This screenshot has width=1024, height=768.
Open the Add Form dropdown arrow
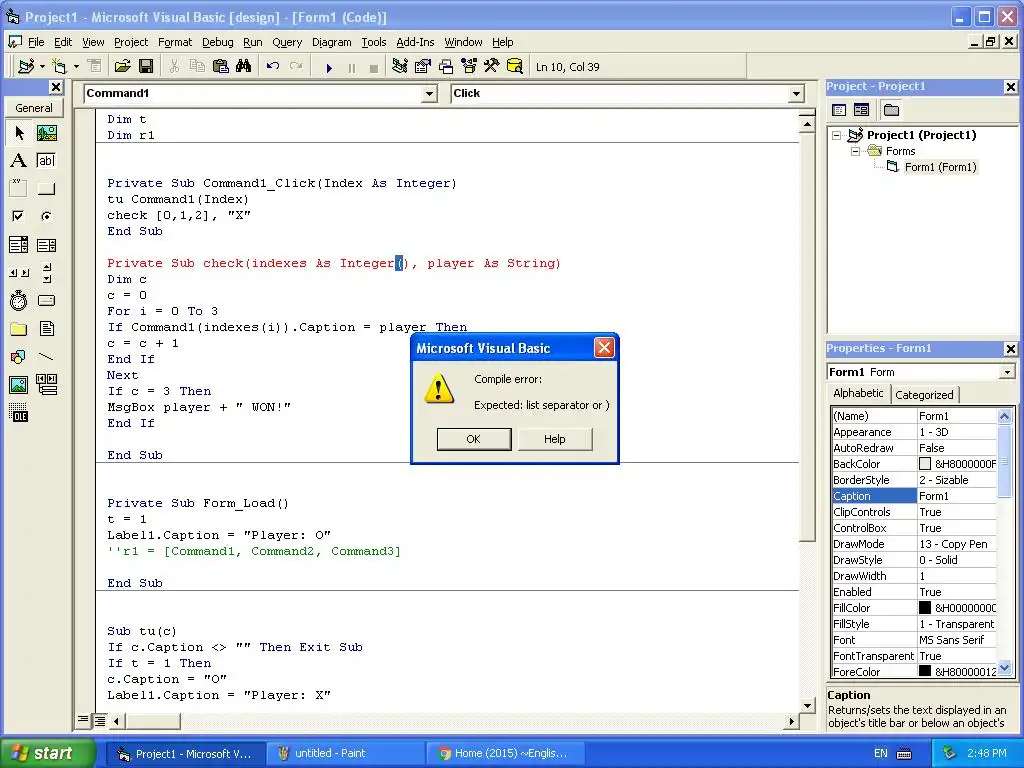[76, 67]
